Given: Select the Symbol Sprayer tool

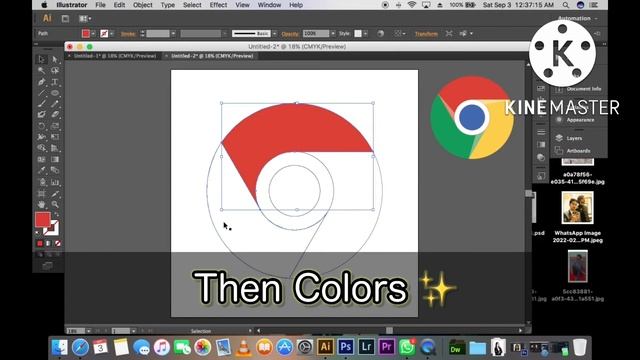Looking at the screenshot, I should (42, 182).
